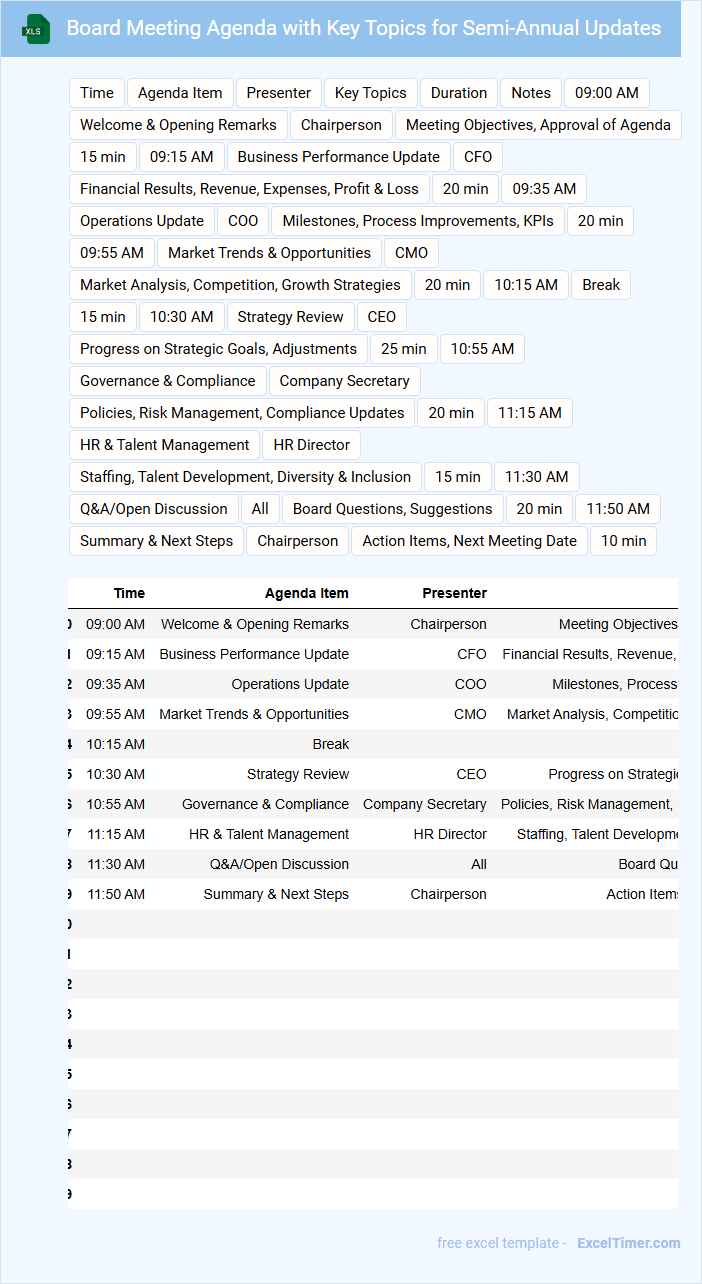Click the 'Break' tag chip

601,285
